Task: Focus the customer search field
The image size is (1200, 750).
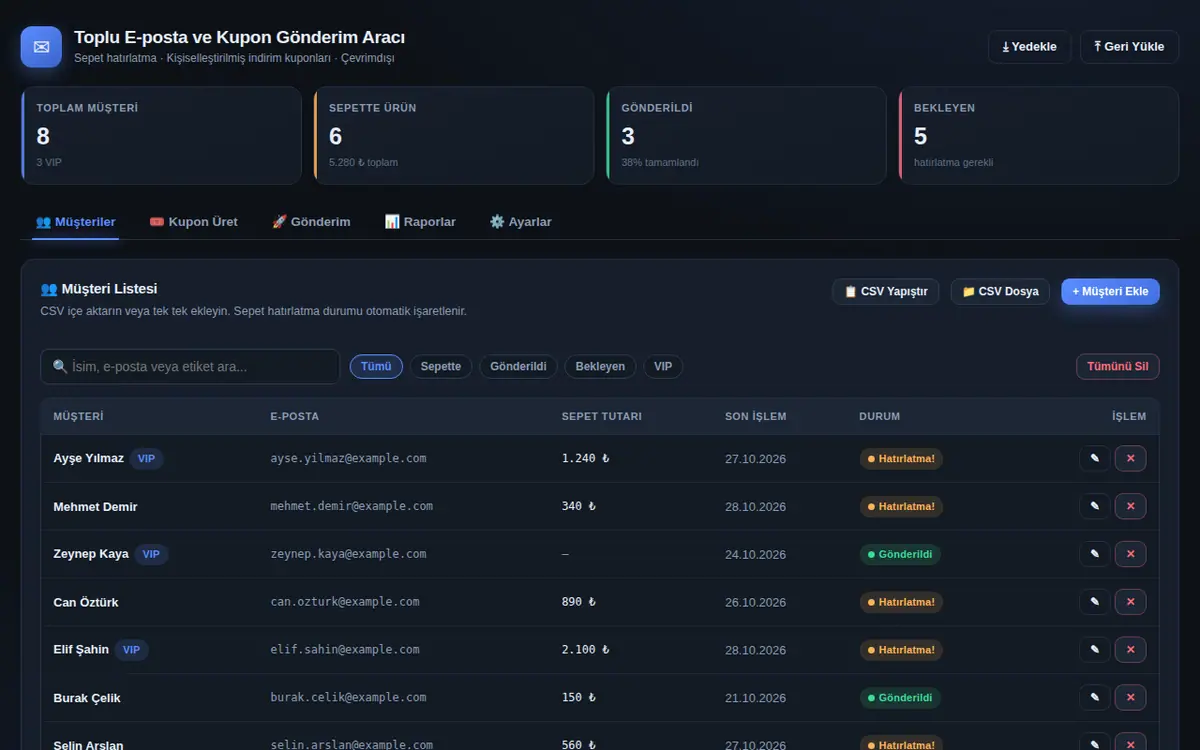Action: [x=190, y=367]
